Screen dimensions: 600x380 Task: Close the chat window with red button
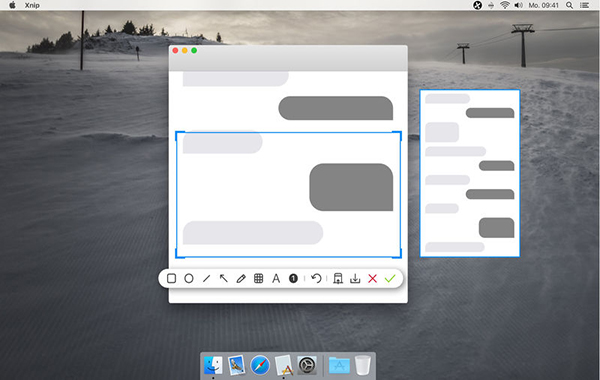click(x=175, y=51)
